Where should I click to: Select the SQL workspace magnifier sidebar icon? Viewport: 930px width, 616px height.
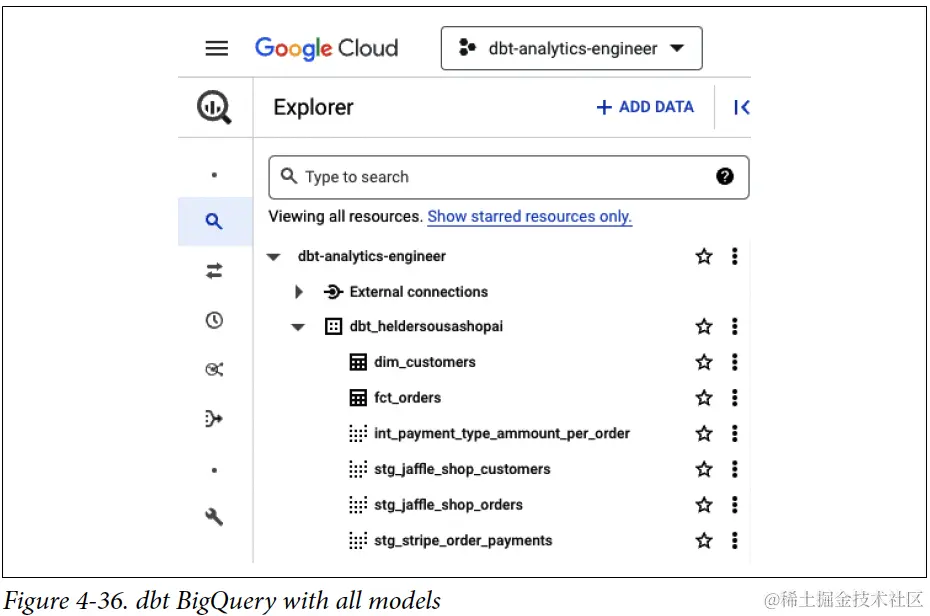214,222
